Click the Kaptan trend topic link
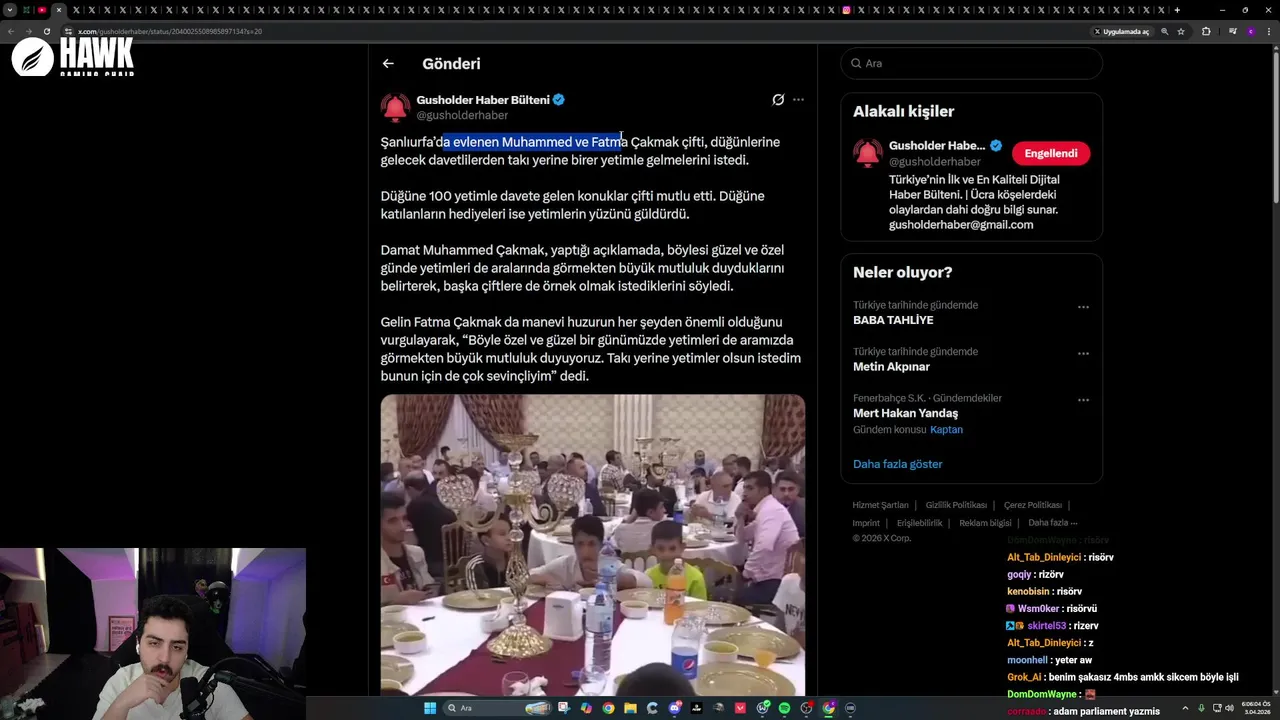 pos(946,430)
